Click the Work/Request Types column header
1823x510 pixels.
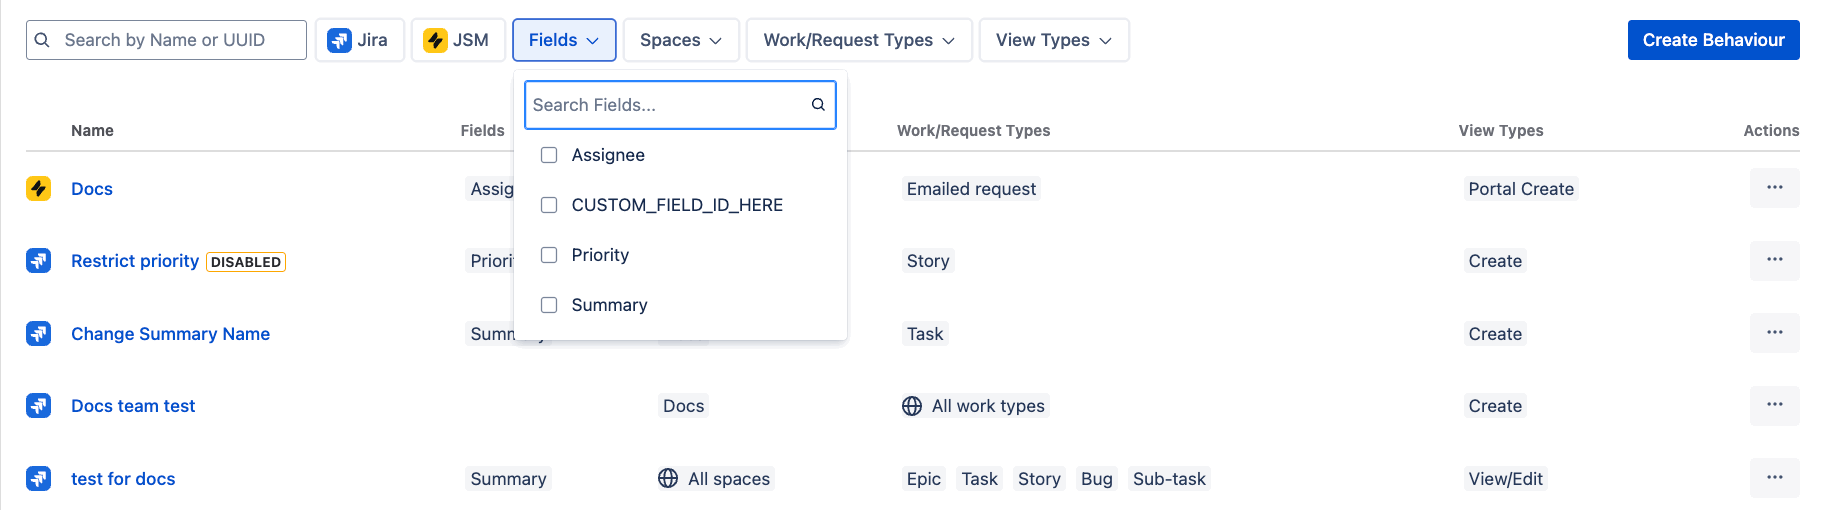973,131
